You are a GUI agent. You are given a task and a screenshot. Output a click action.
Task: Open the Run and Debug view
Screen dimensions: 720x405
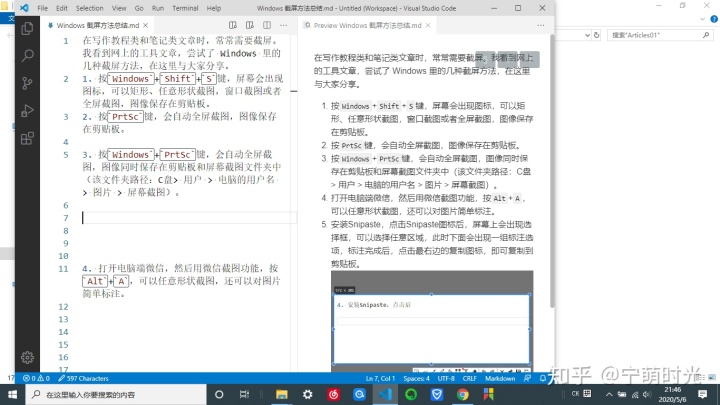click(27, 111)
